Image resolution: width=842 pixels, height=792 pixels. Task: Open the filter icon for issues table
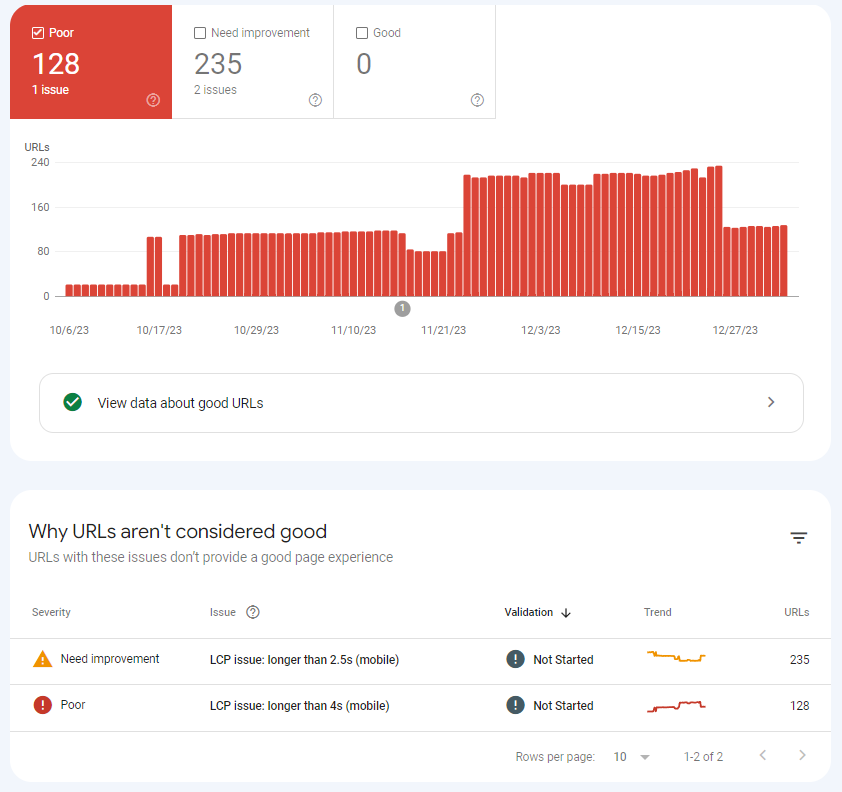point(799,537)
